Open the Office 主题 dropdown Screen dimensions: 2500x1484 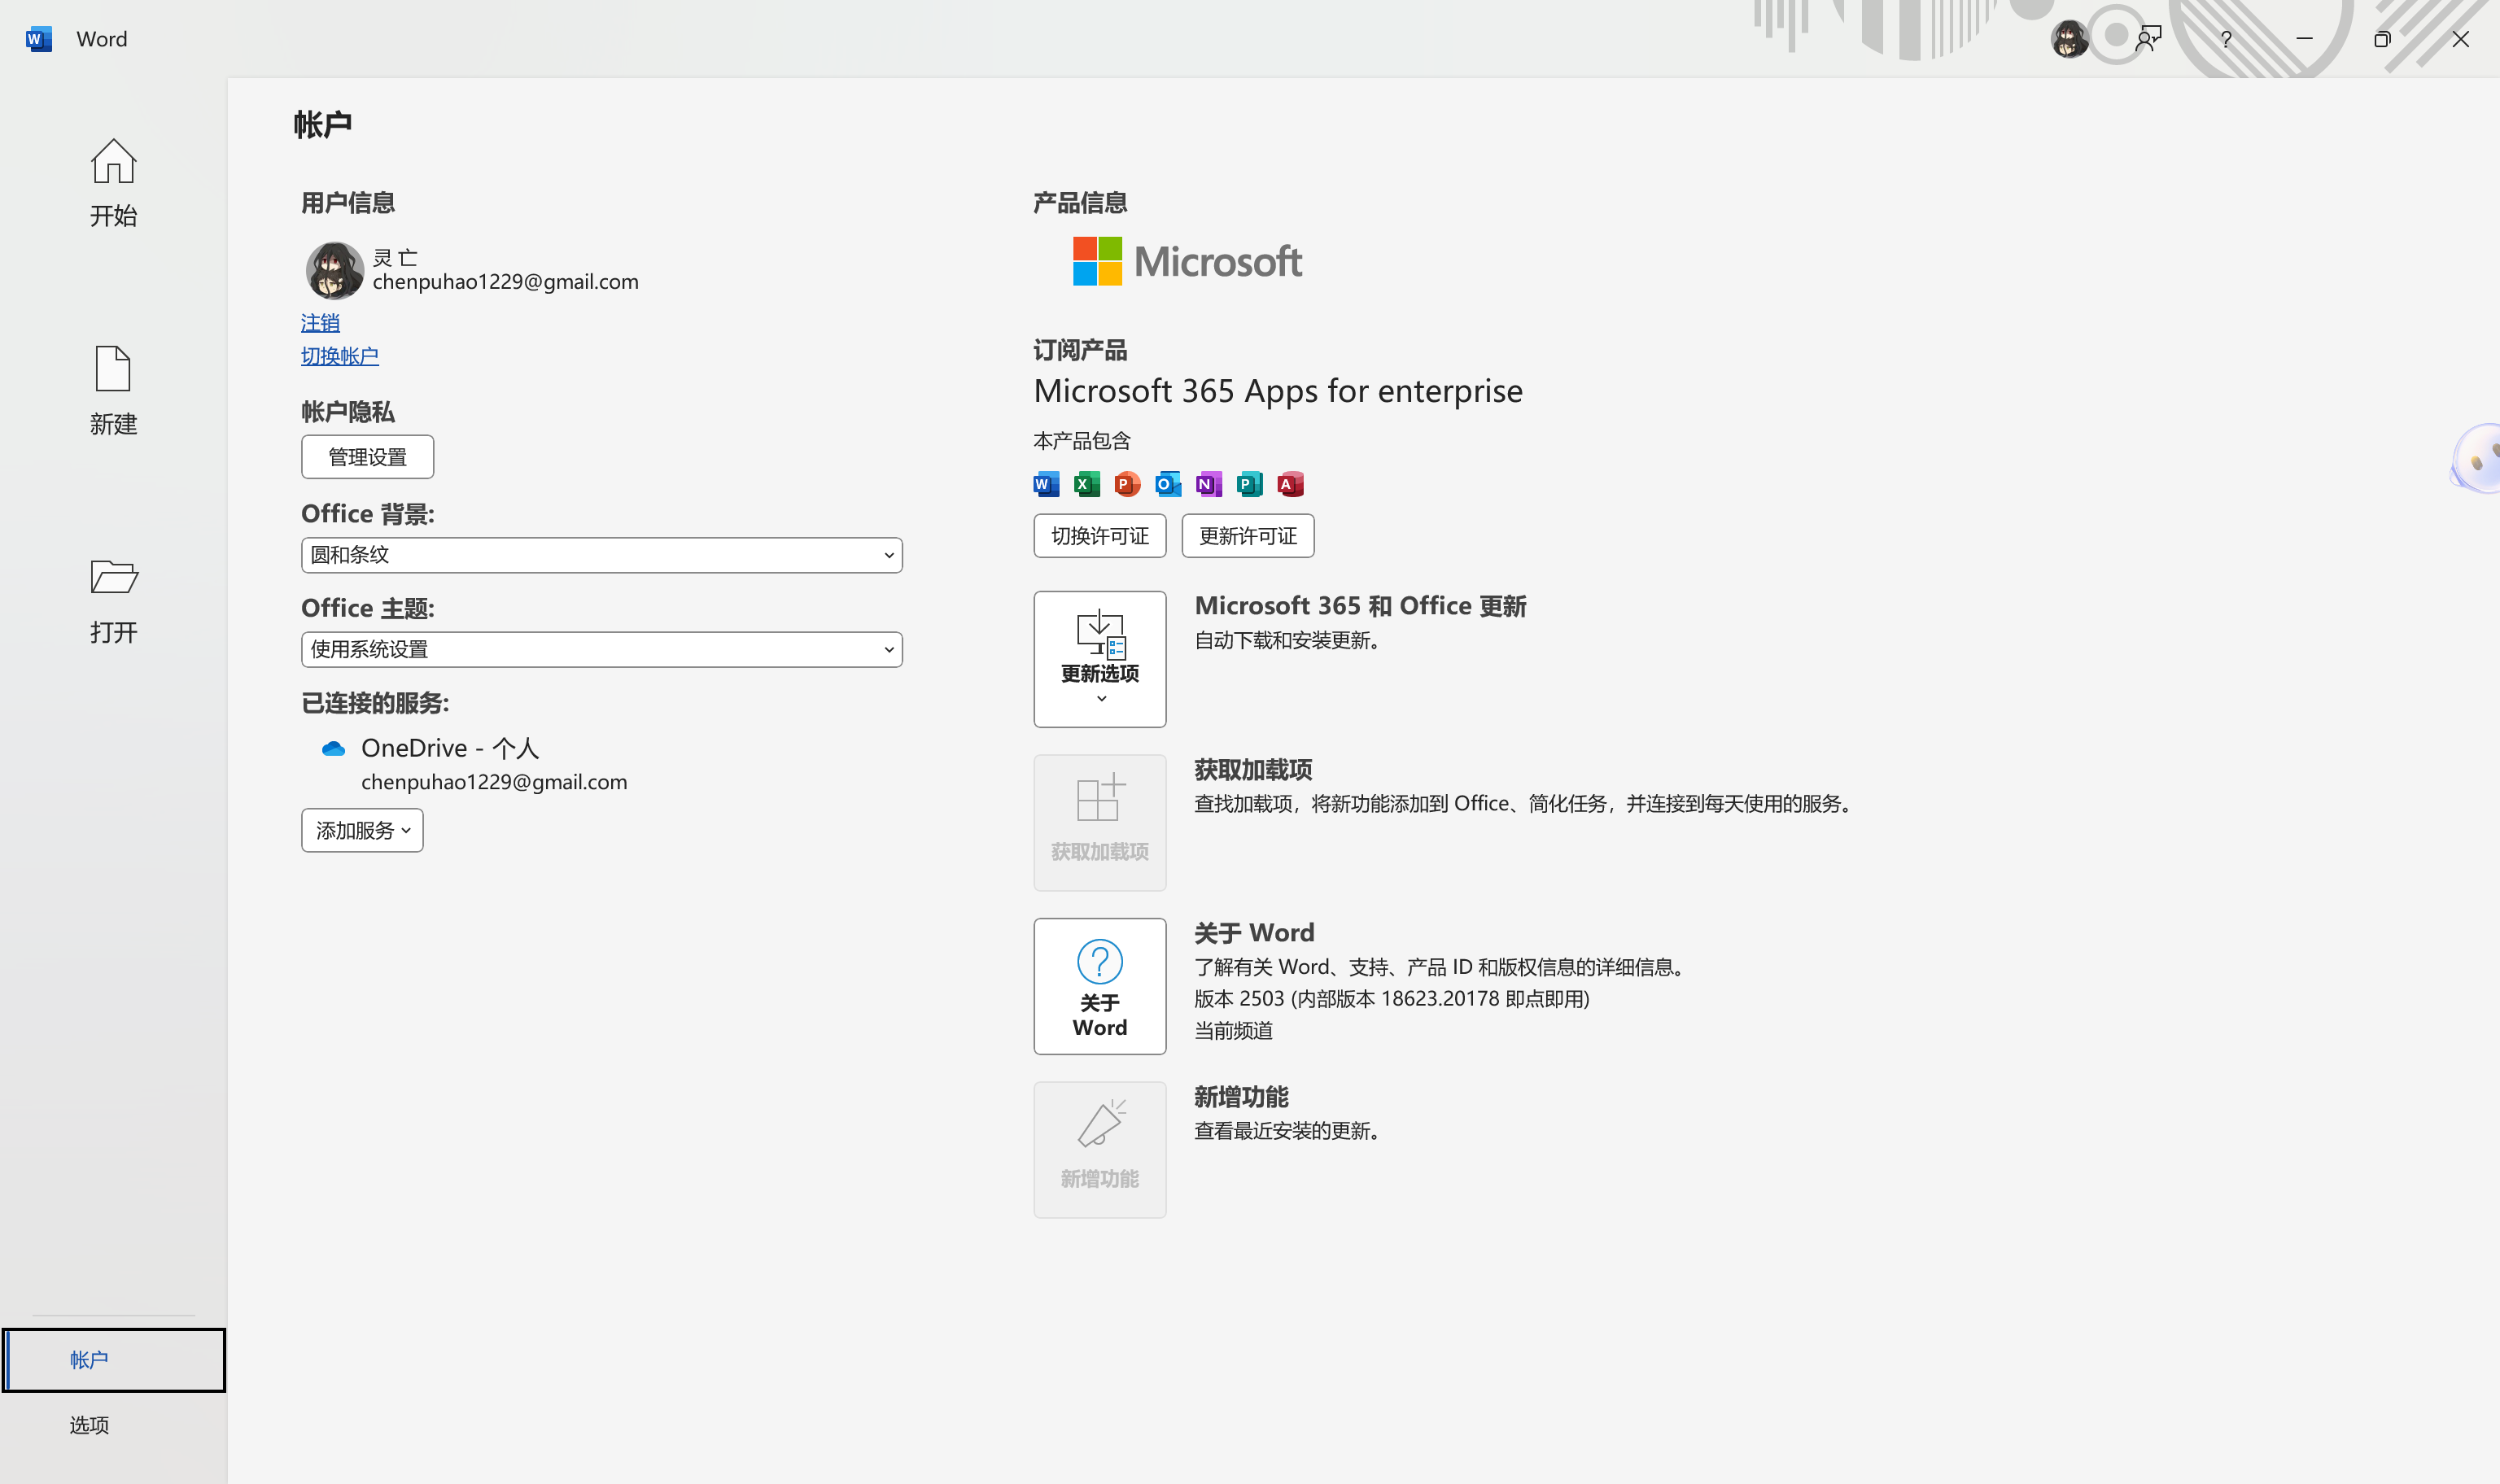(x=601, y=649)
